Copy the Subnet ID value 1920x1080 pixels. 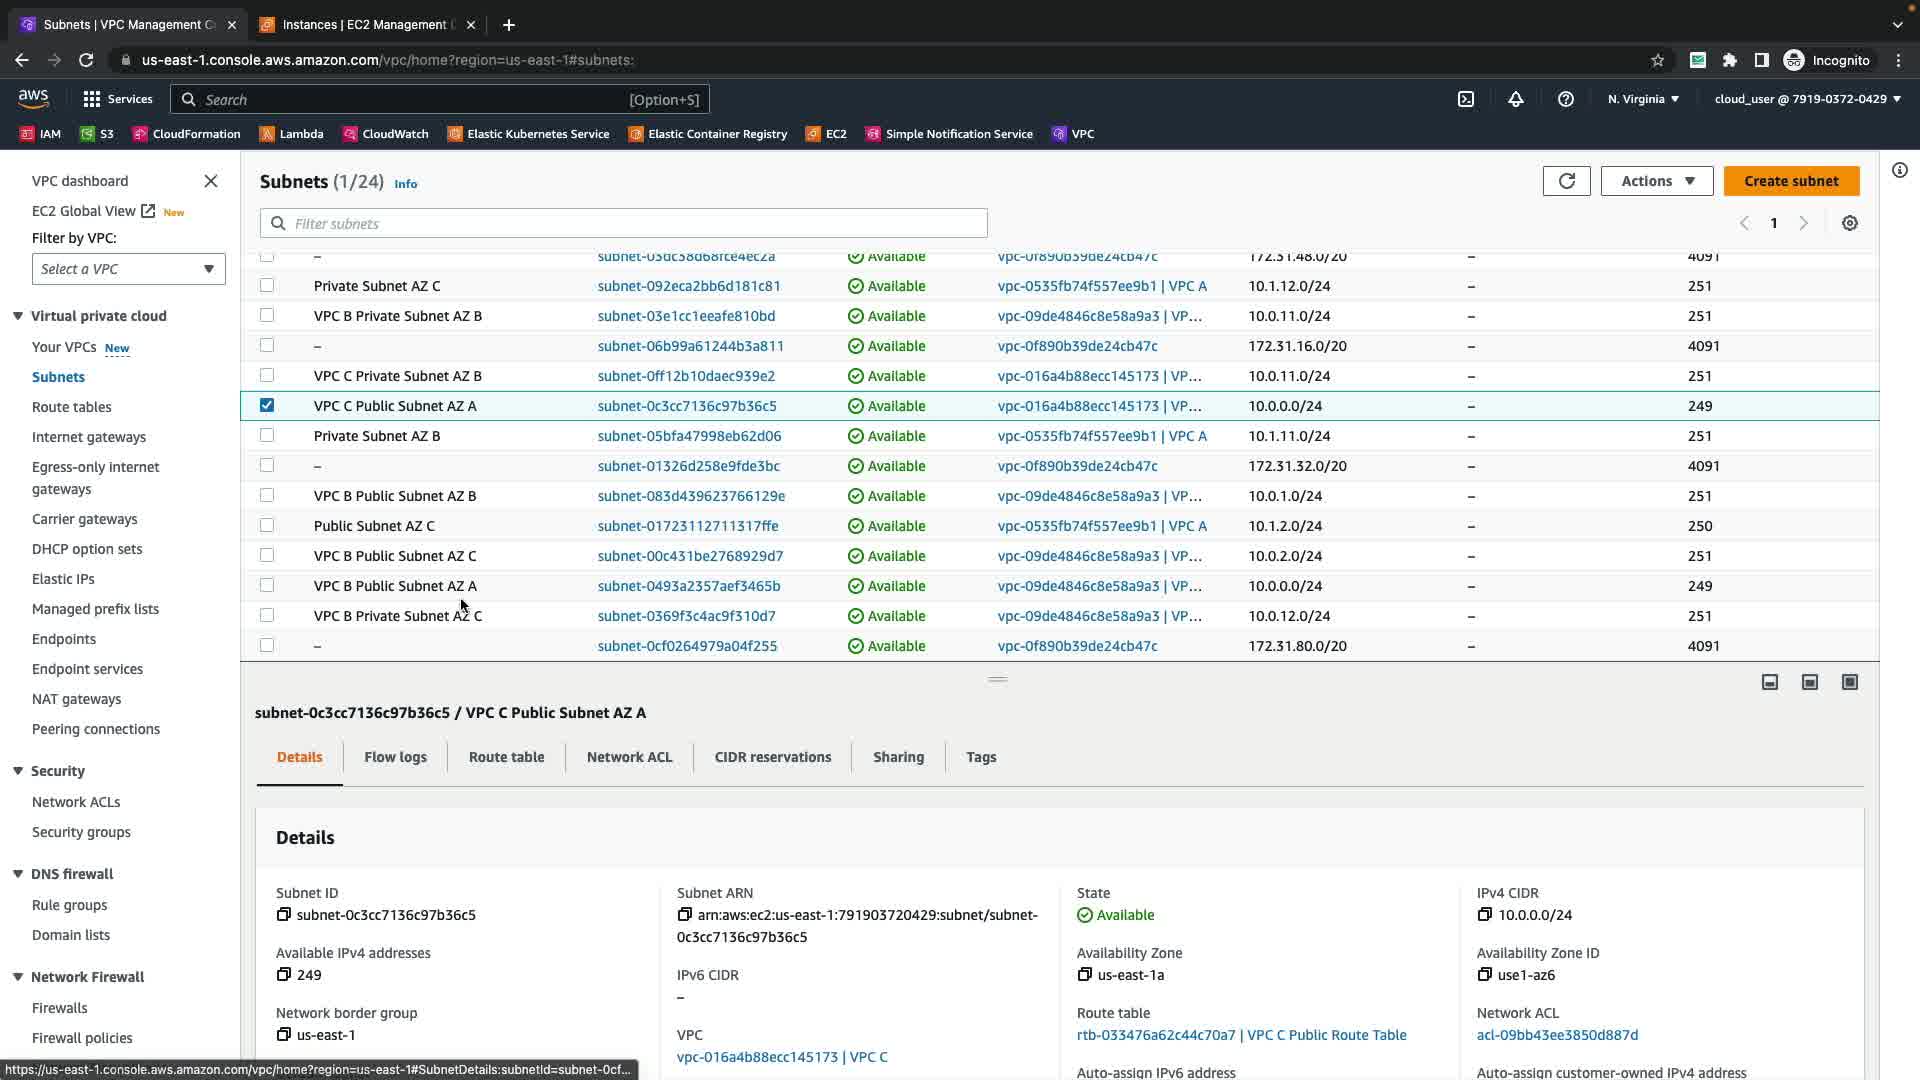click(x=284, y=915)
